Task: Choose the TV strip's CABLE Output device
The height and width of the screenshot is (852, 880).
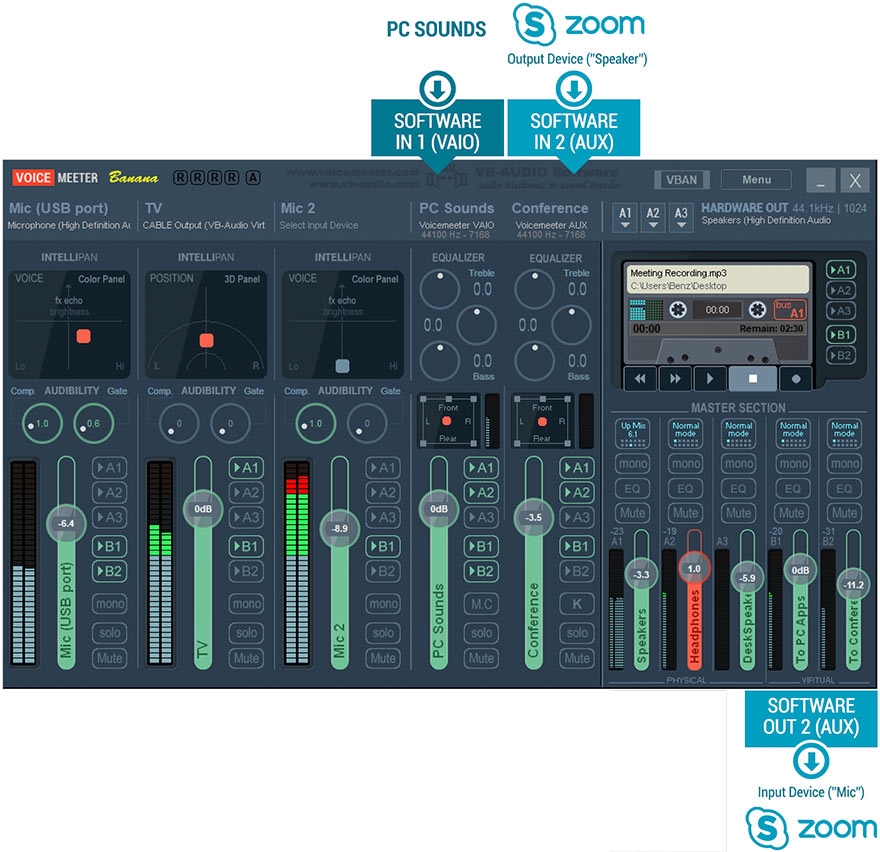Action: (x=204, y=226)
